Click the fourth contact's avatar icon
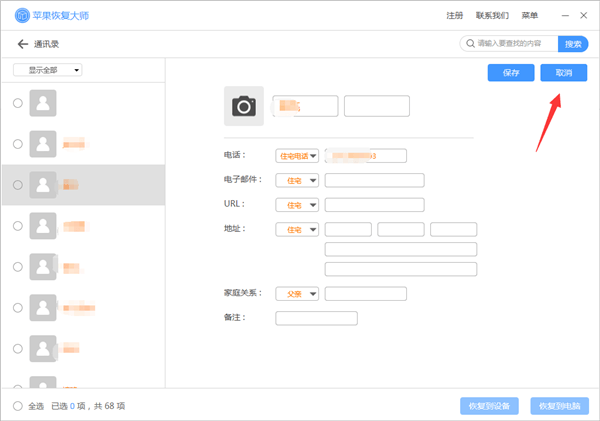Viewport: 600px width, 421px height. pos(43,226)
